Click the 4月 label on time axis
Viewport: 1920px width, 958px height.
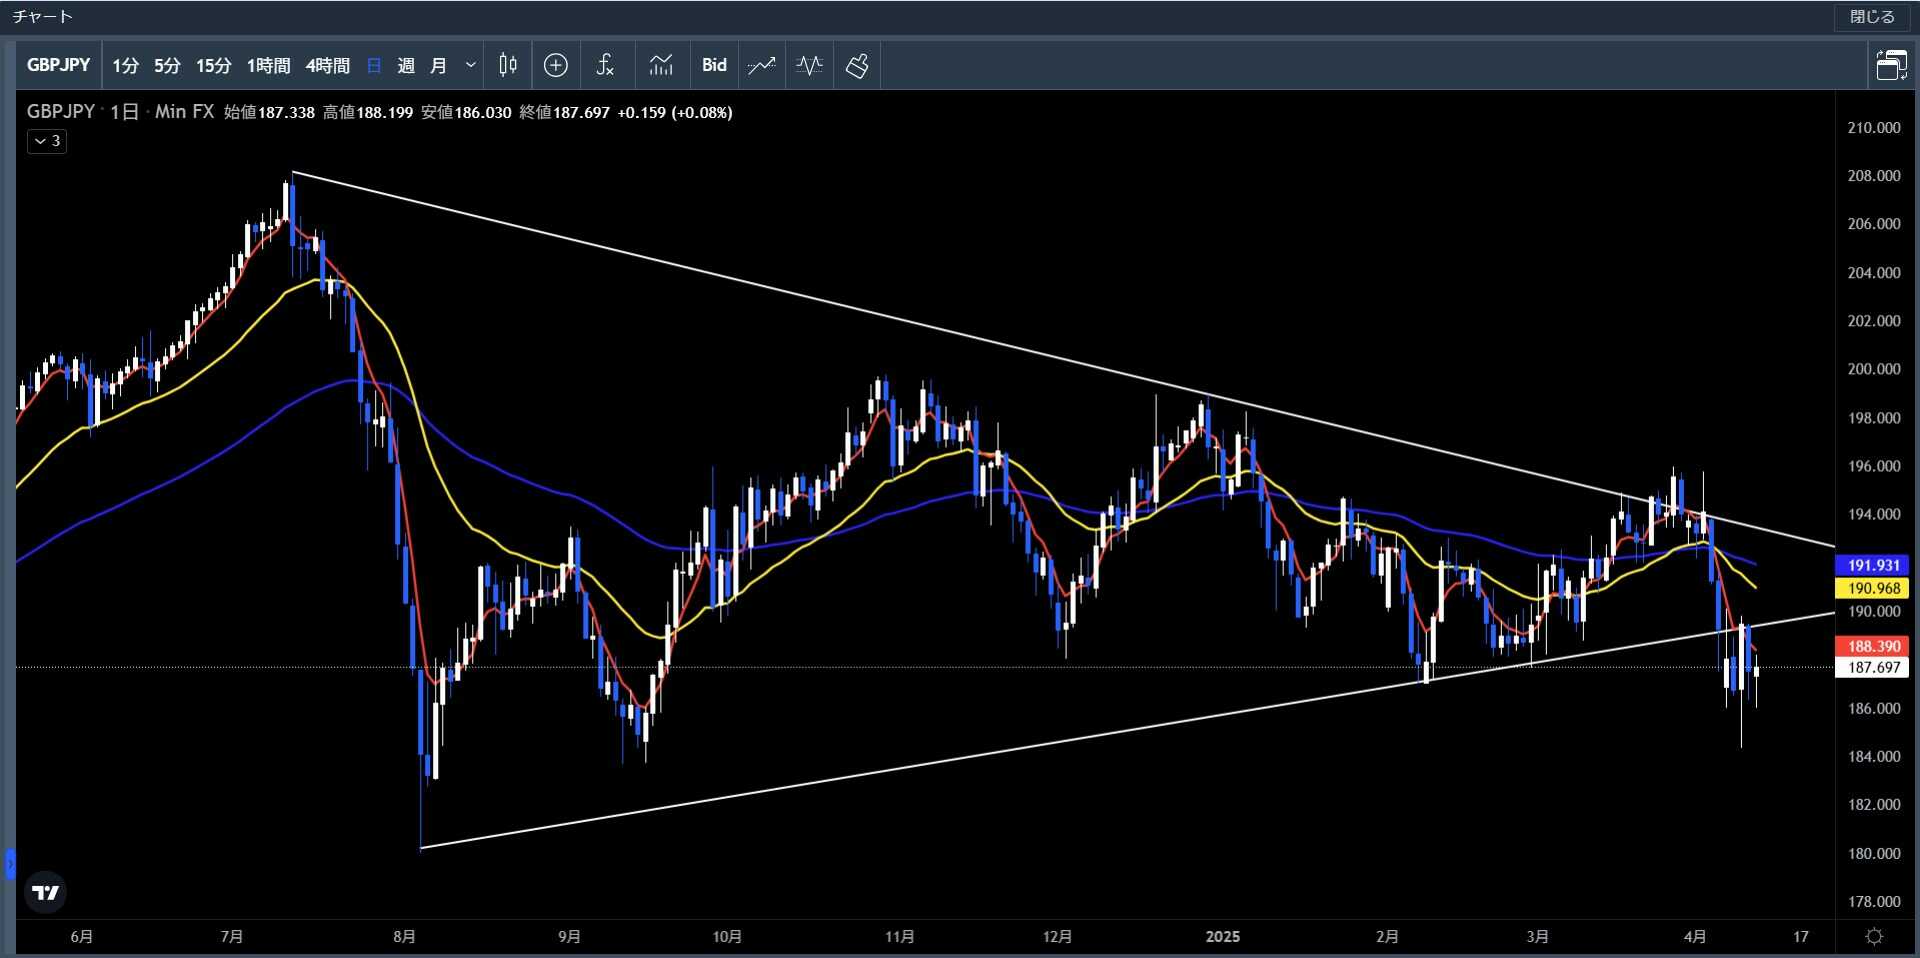click(1694, 937)
